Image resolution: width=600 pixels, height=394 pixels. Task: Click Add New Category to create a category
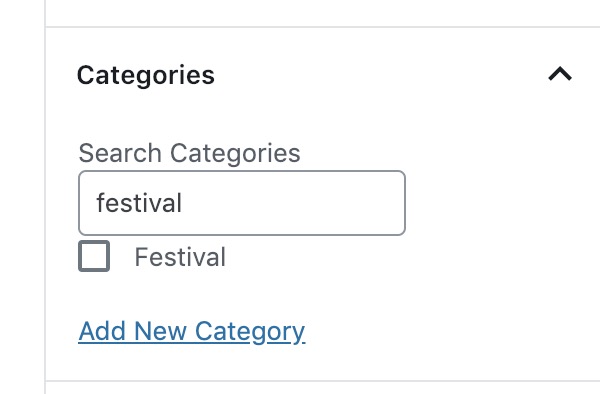point(192,331)
